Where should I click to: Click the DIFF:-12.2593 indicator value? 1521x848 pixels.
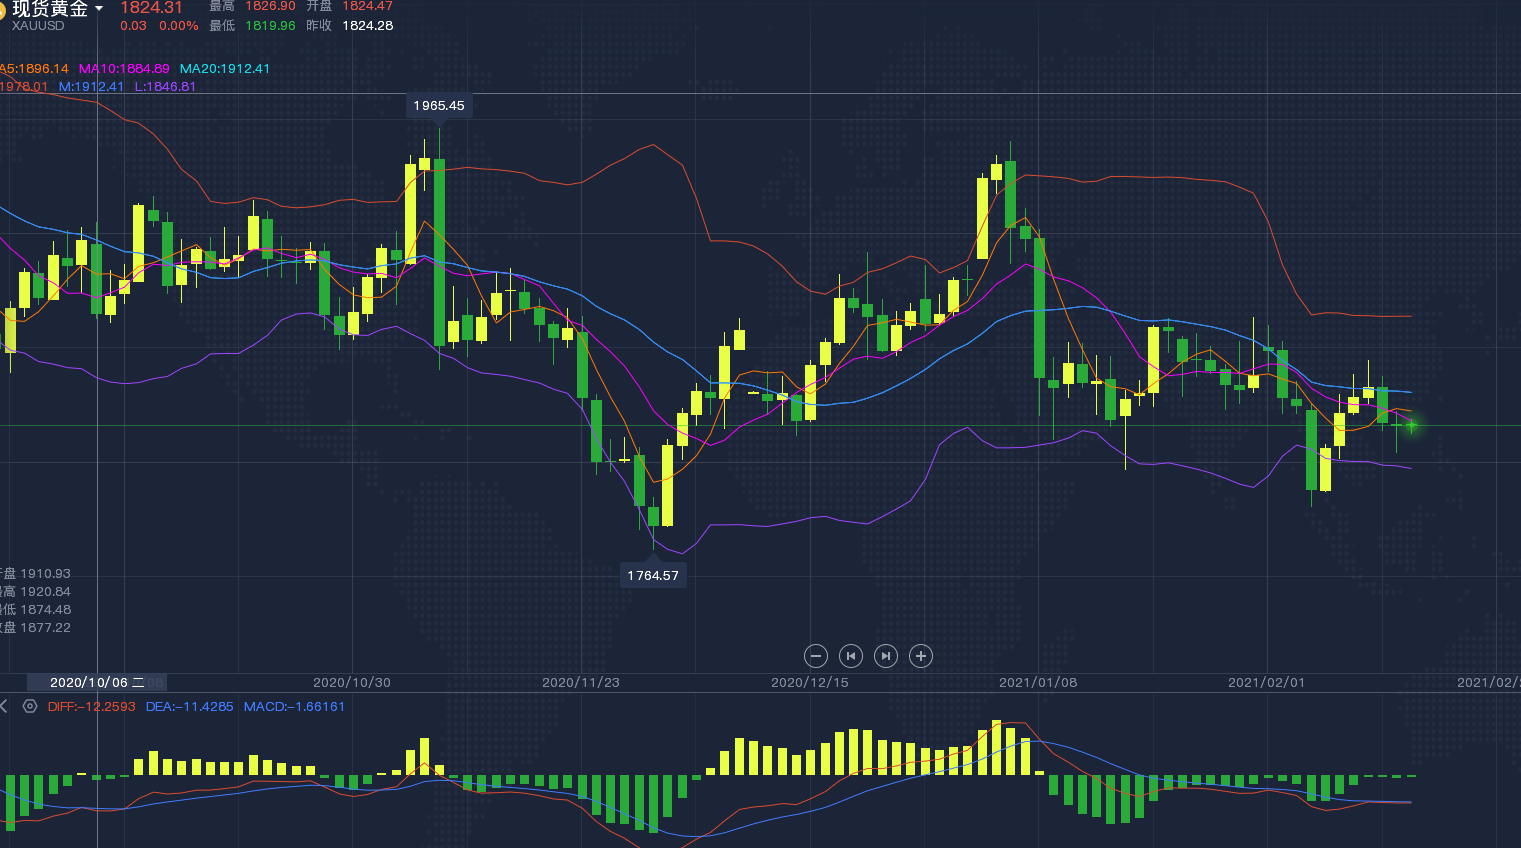coord(92,707)
